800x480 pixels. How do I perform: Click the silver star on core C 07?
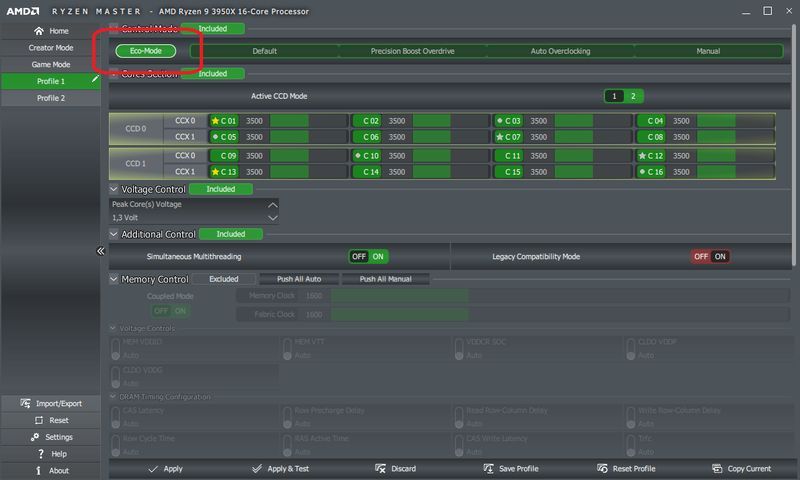coord(499,137)
